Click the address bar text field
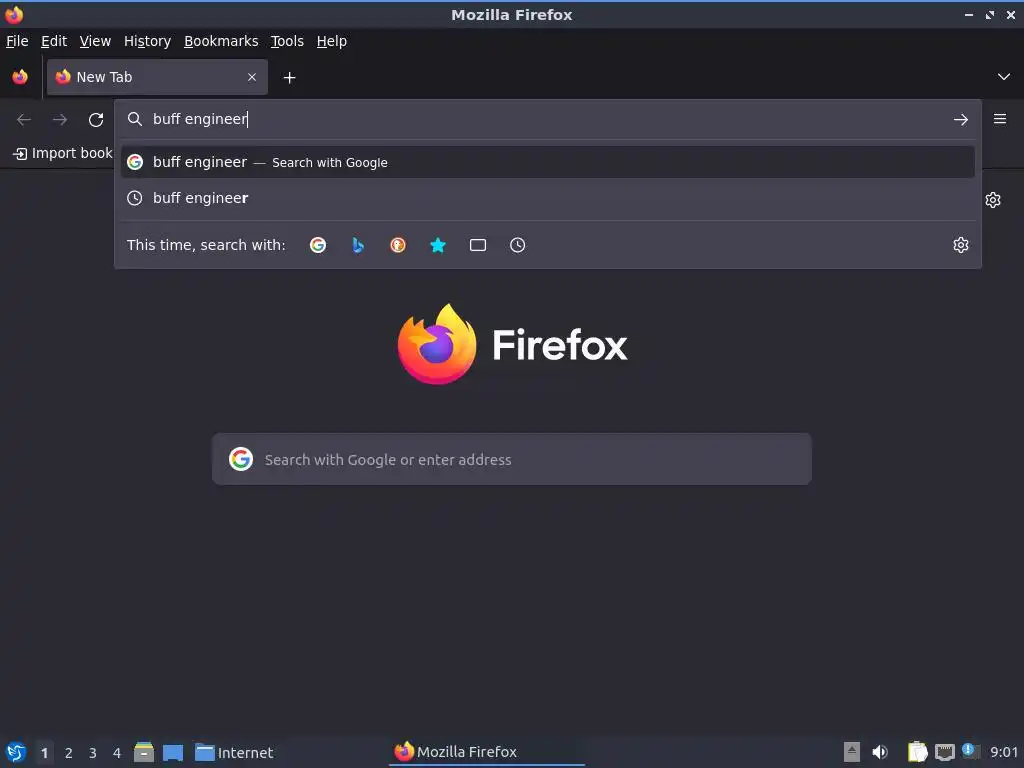The image size is (1024, 768). [547, 119]
